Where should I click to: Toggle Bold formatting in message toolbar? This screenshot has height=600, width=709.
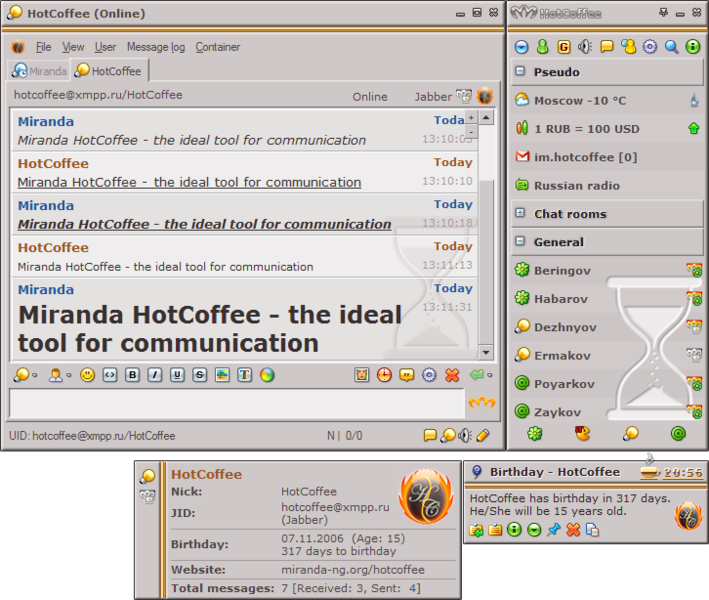pos(132,375)
